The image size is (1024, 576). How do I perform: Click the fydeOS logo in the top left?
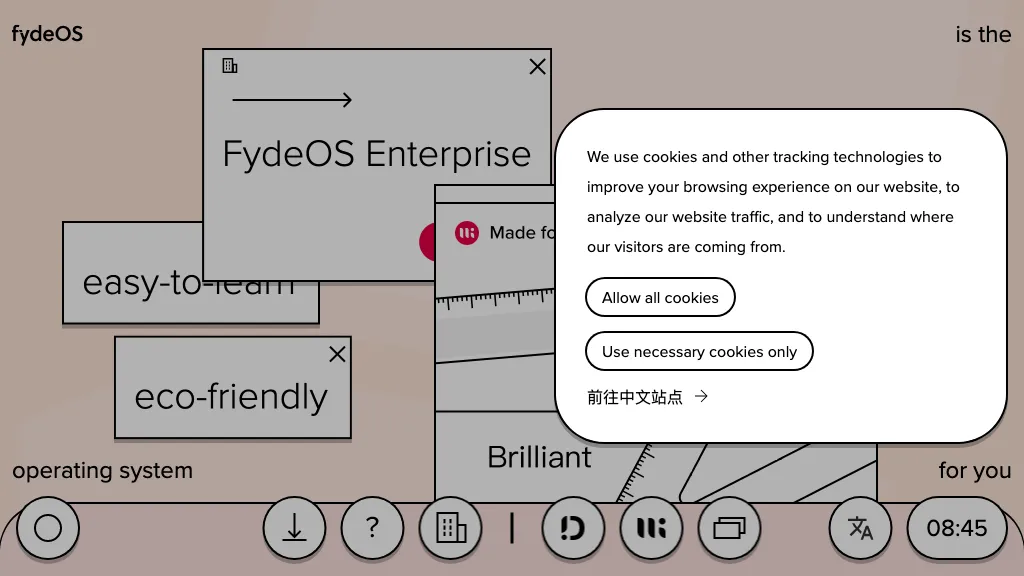pos(47,34)
